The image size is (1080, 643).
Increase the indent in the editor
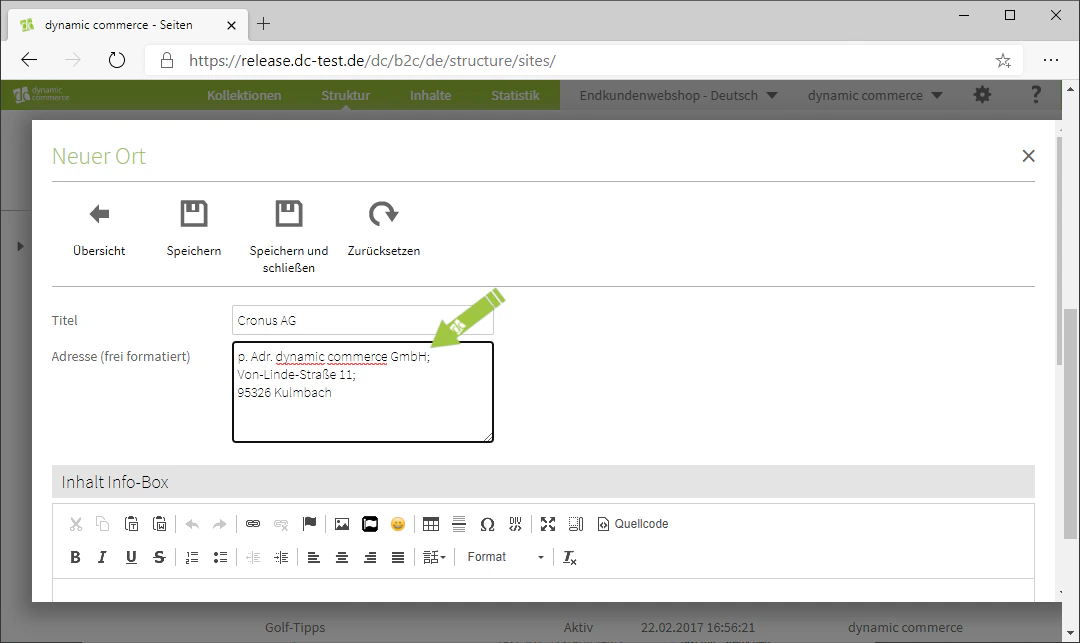pyautogui.click(x=281, y=557)
